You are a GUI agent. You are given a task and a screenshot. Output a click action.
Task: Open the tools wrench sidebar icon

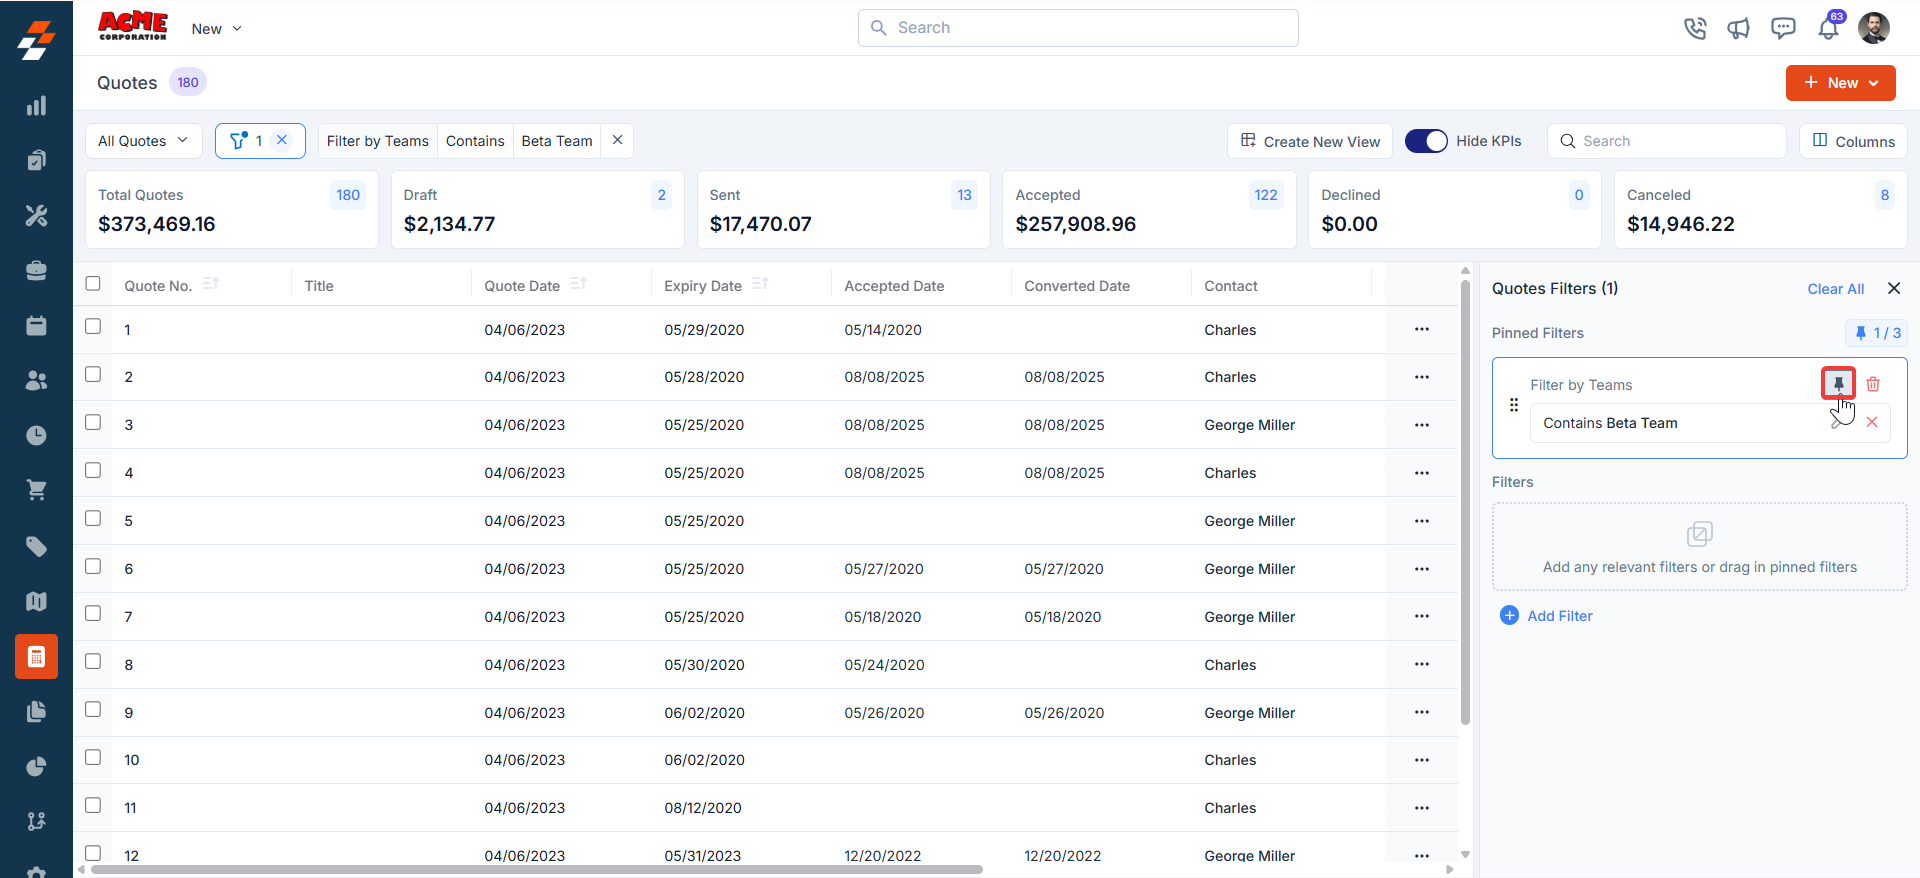[36, 215]
